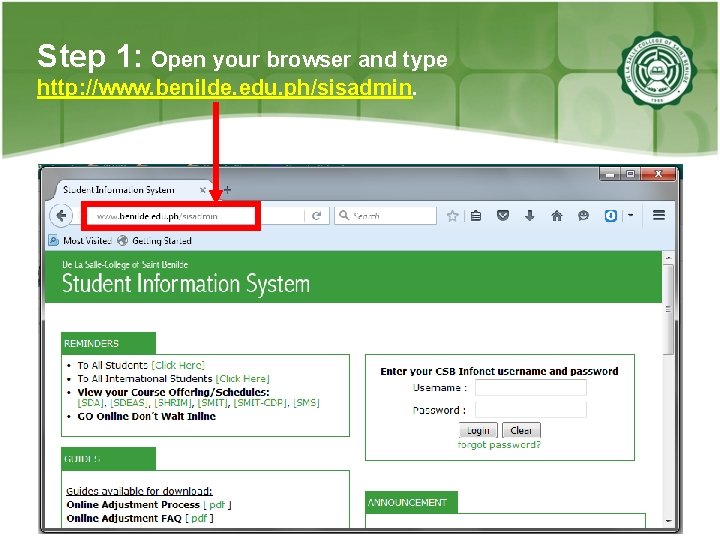Open To All Students Click Here link
This screenshot has height=540, width=720.
click(178, 366)
